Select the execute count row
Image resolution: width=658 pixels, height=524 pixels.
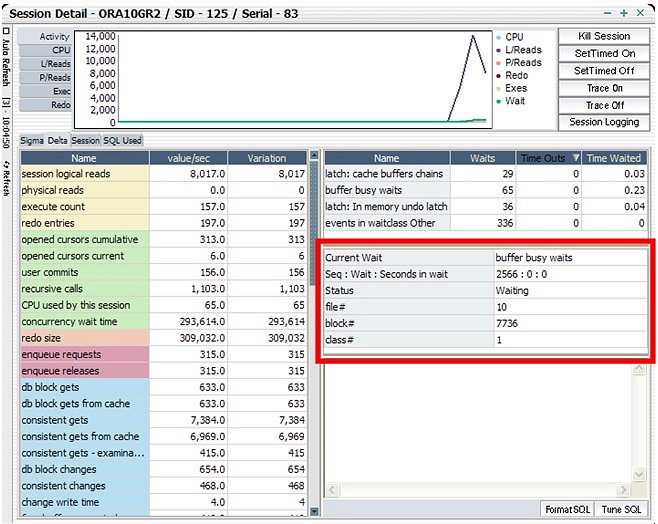coord(164,206)
